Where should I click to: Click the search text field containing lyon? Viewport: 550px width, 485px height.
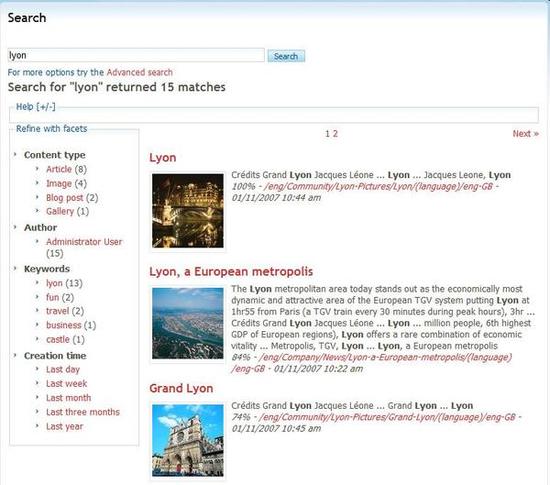coord(136,55)
